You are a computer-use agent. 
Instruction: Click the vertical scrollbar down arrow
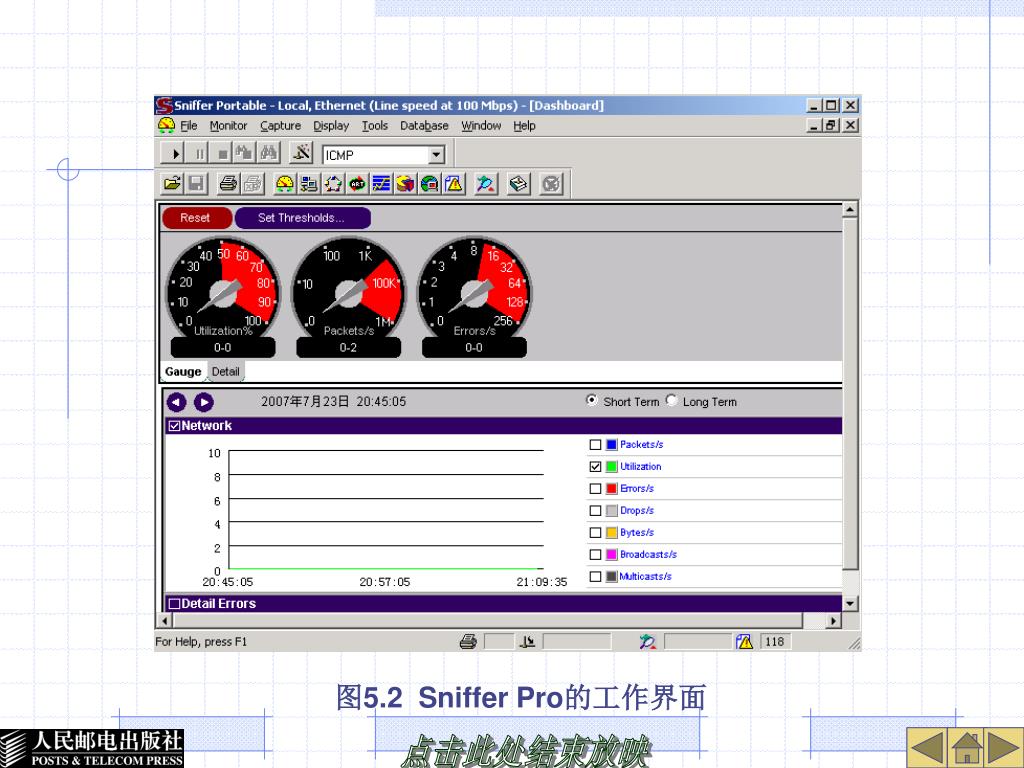click(x=850, y=603)
